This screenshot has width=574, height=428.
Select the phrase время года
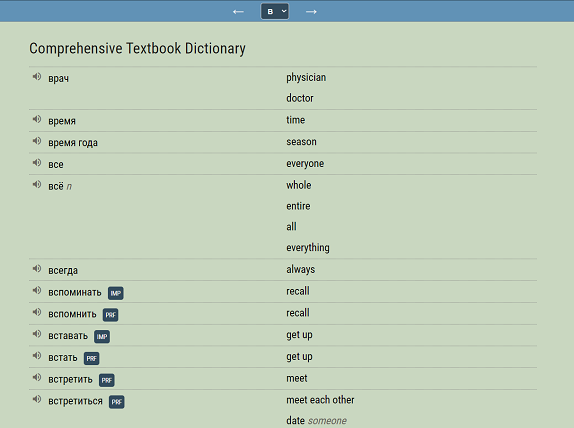[x=73, y=143]
